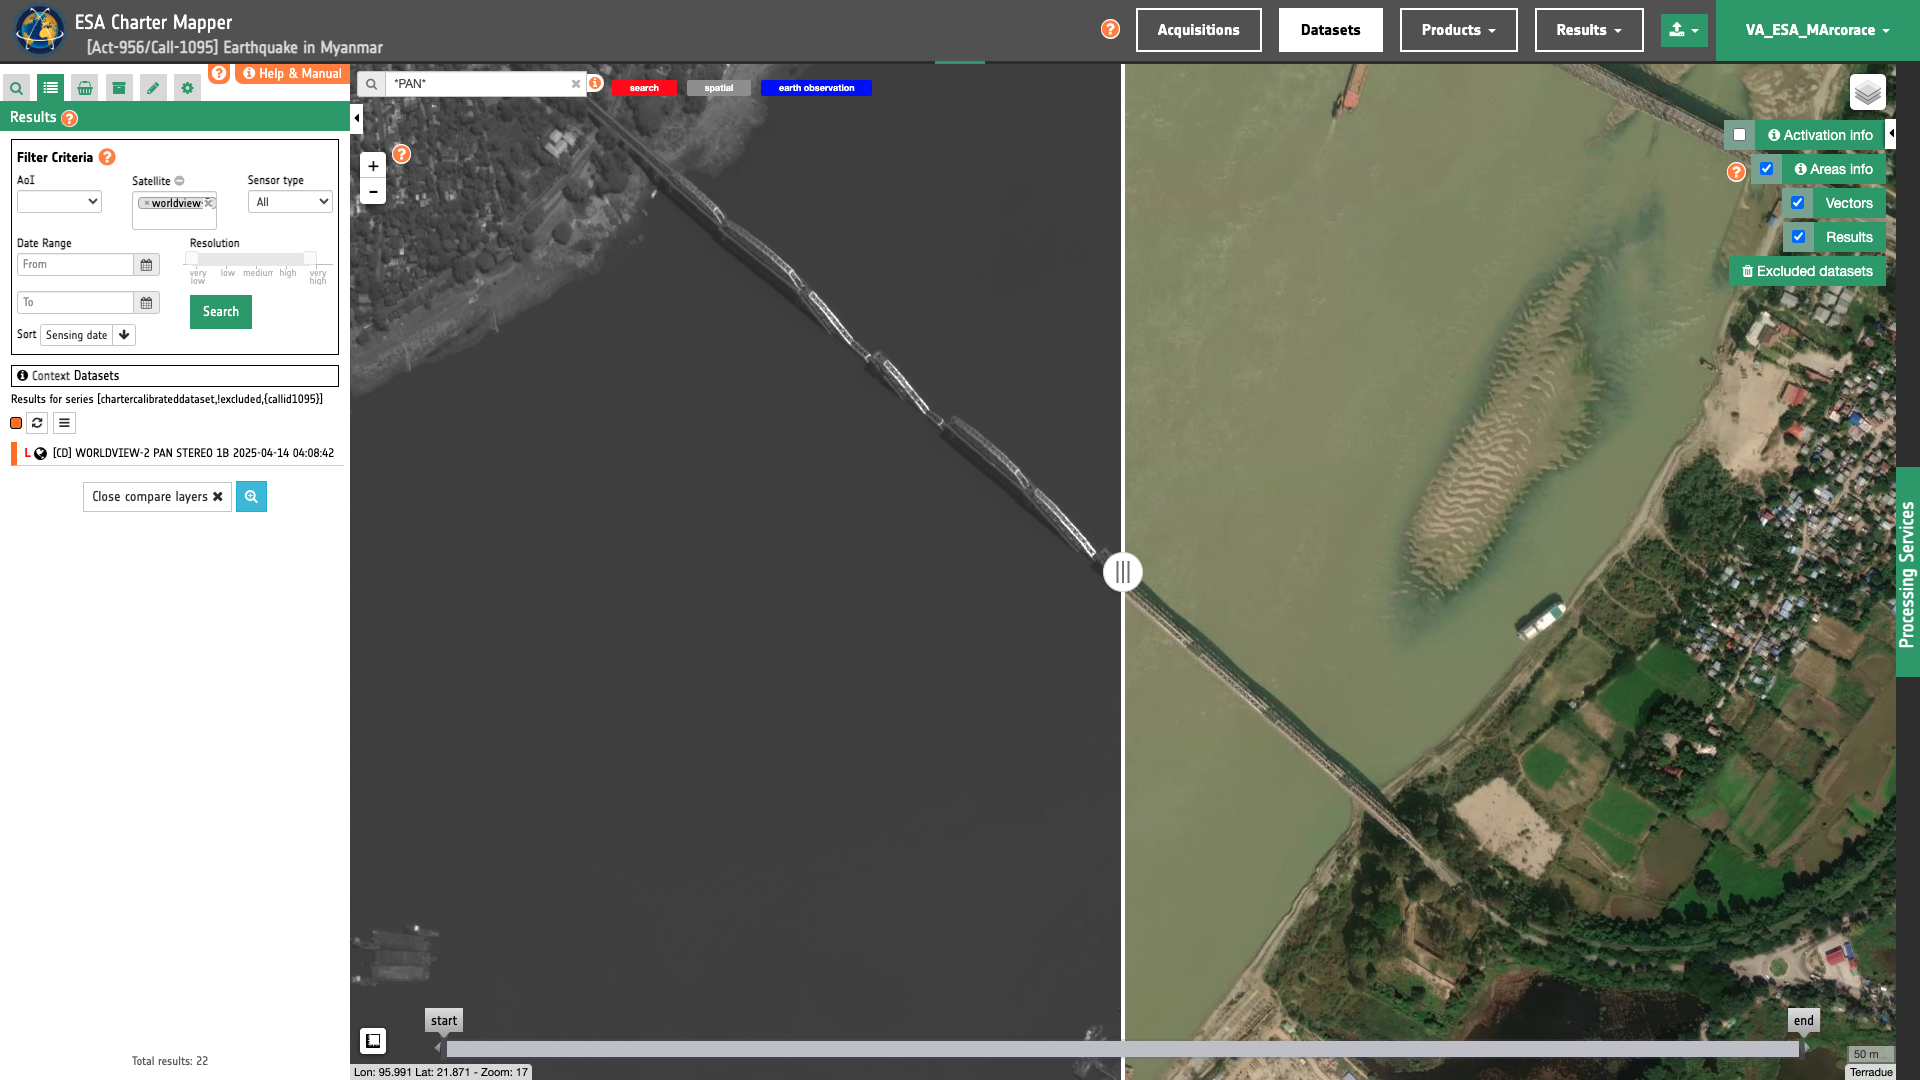Screen dimensions: 1920x1080
Task: Click the pencil edit tab icon
Action: 153,88
